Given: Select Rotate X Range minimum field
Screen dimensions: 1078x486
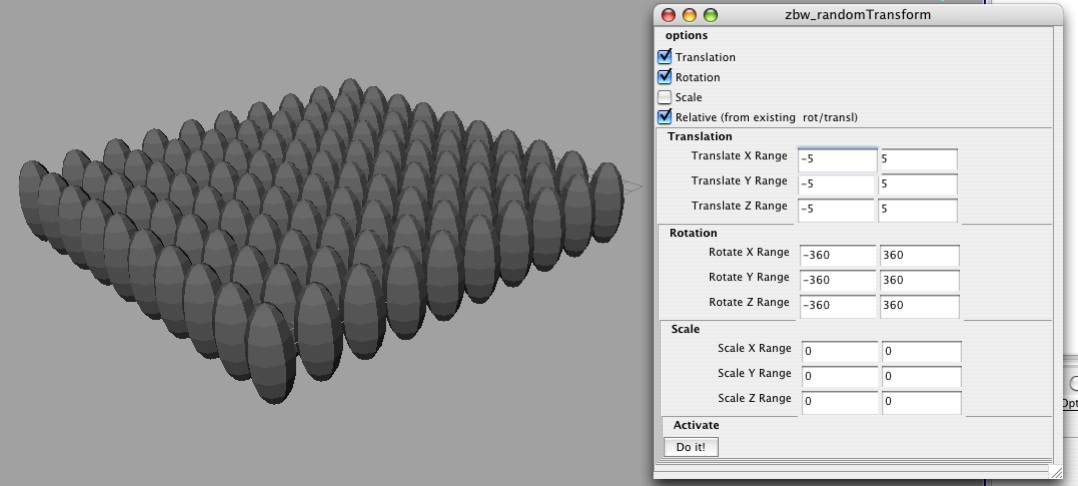Looking at the screenshot, I should click(x=838, y=255).
